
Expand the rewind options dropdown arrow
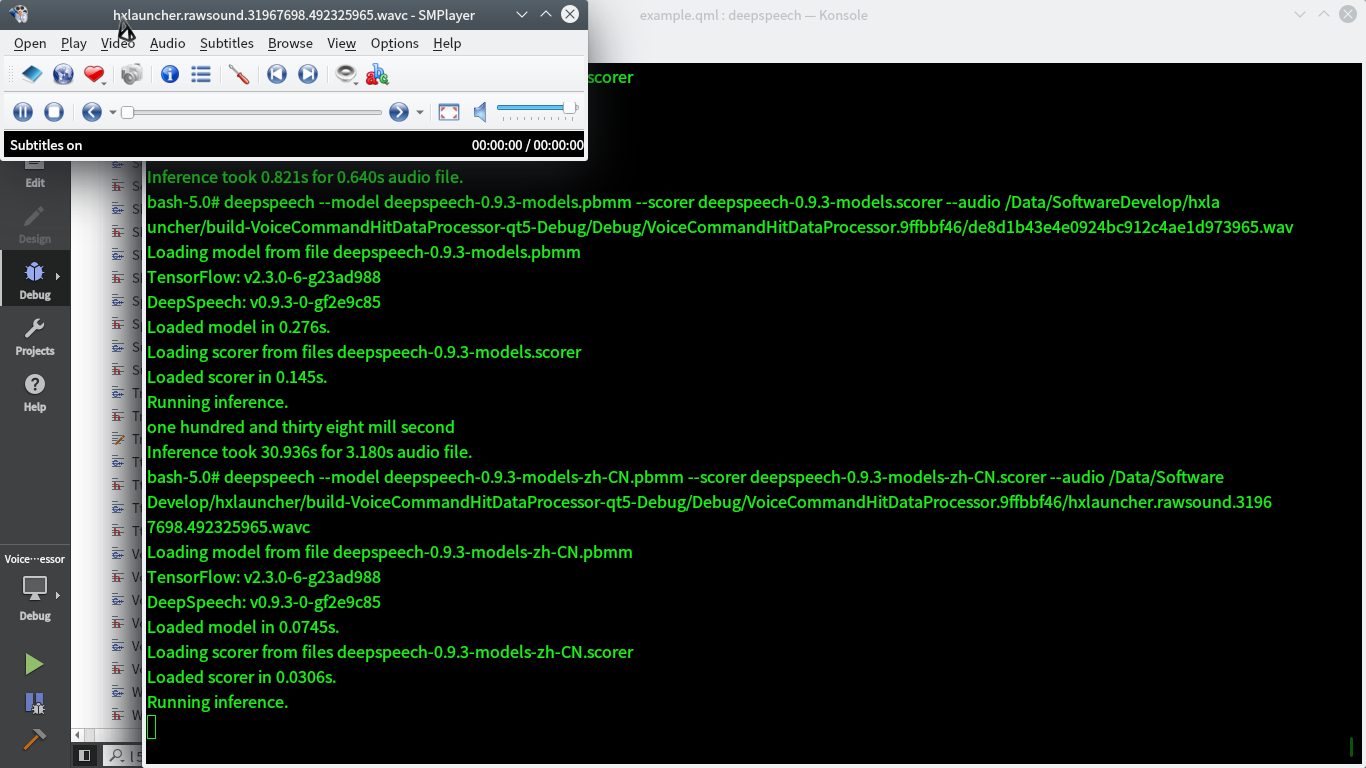click(x=112, y=113)
